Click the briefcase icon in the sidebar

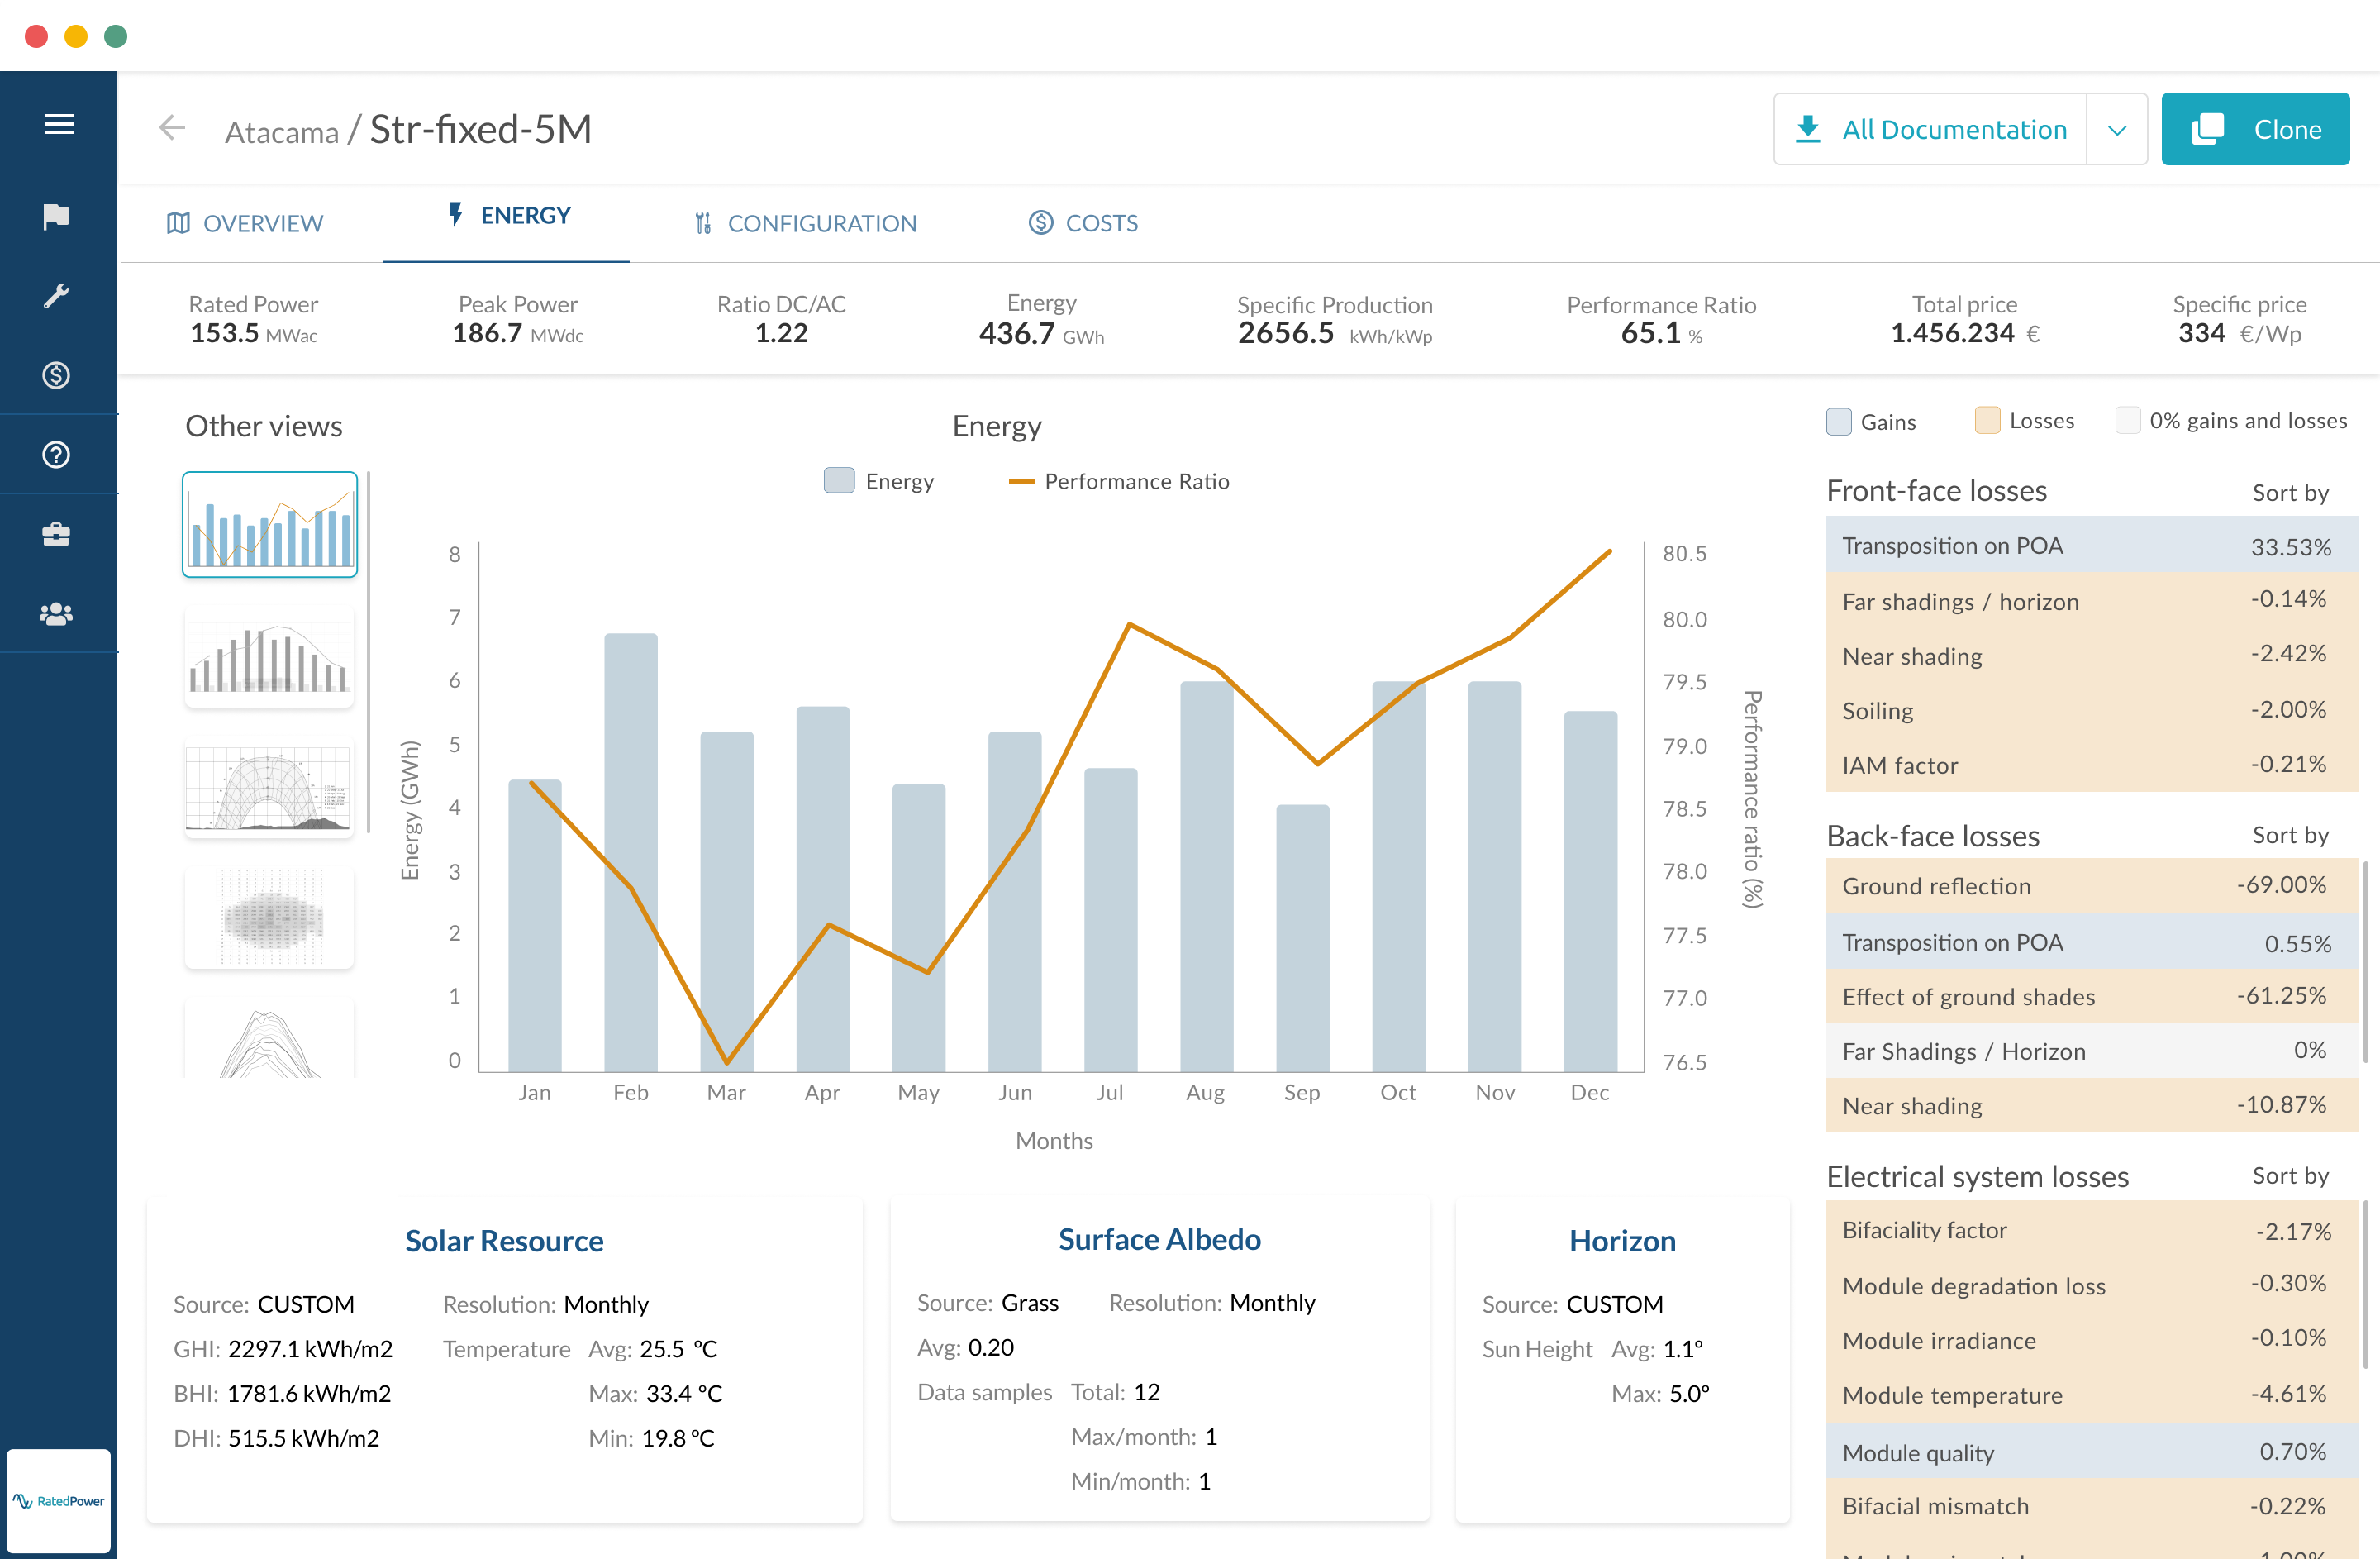coord(57,534)
